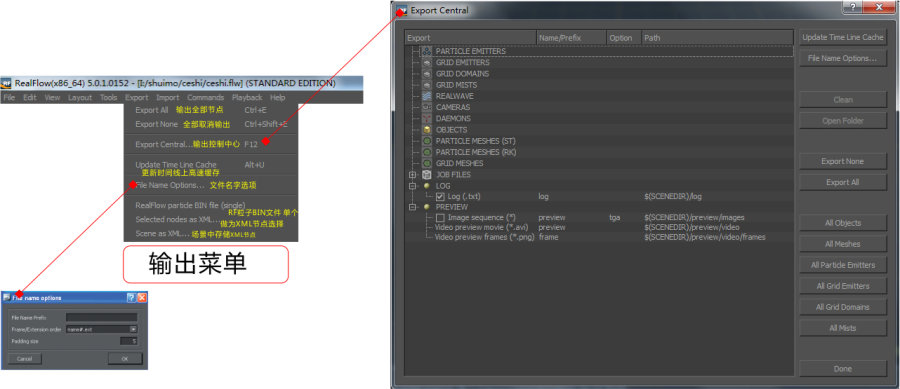Click the Particle Emitters node icon

pyautogui.click(x=426, y=51)
